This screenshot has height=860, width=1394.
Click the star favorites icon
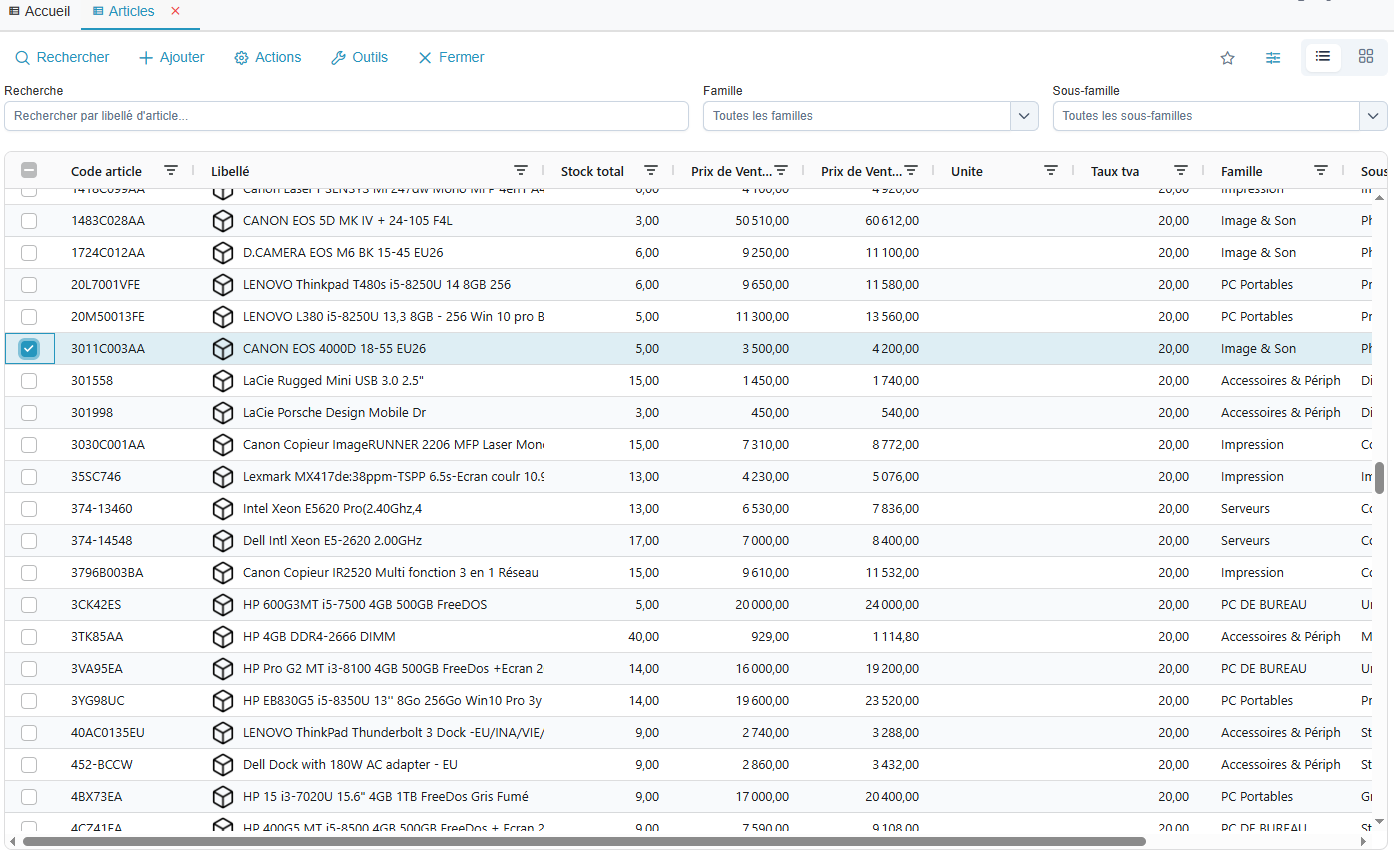pyautogui.click(x=1227, y=58)
